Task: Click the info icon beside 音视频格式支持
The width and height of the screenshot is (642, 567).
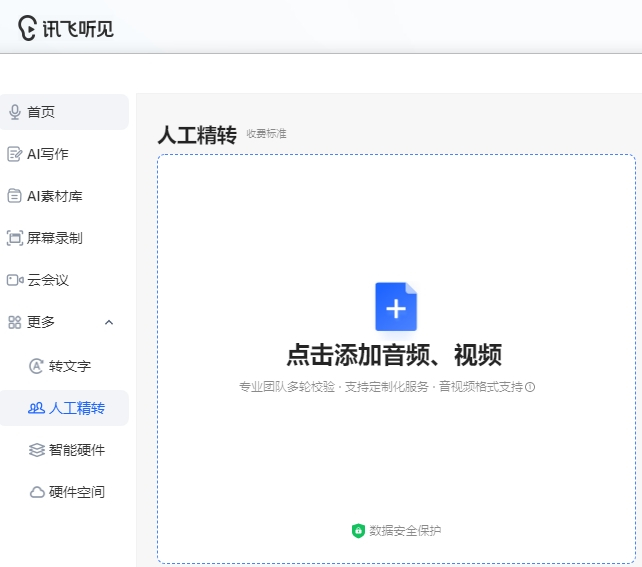Action: pyautogui.click(x=530, y=387)
